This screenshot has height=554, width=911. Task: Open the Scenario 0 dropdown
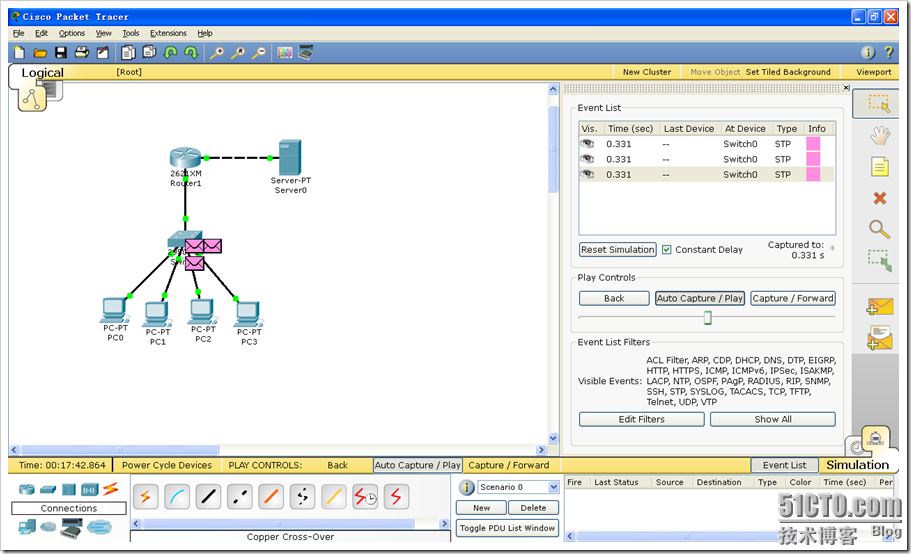click(553, 487)
